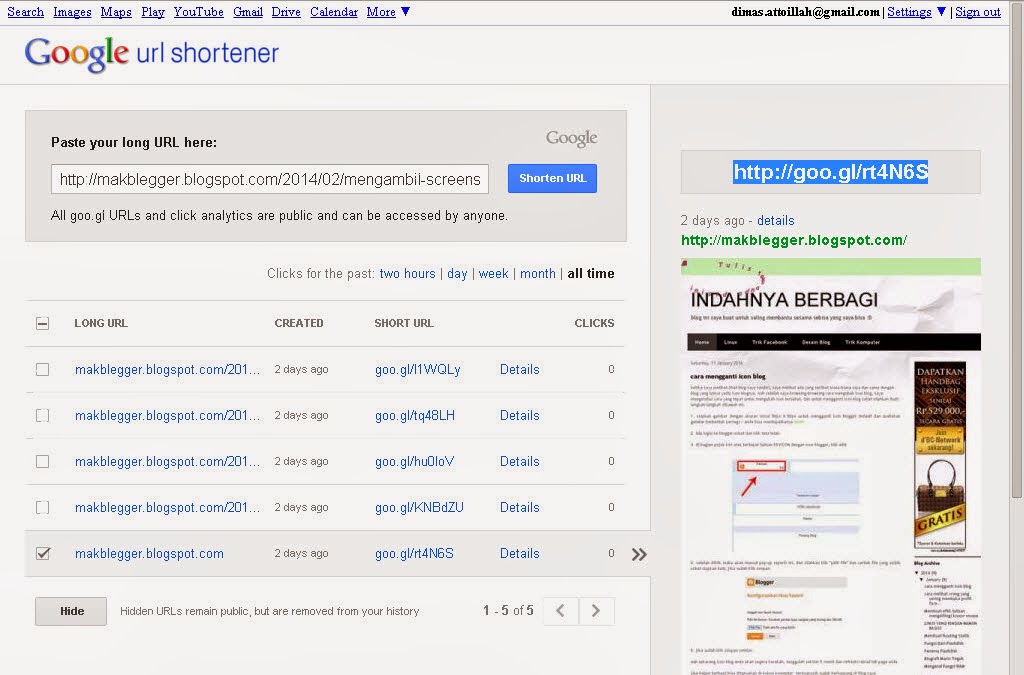Open short URL goo.gl/l1WQLy
This screenshot has width=1024, height=675.
click(418, 369)
